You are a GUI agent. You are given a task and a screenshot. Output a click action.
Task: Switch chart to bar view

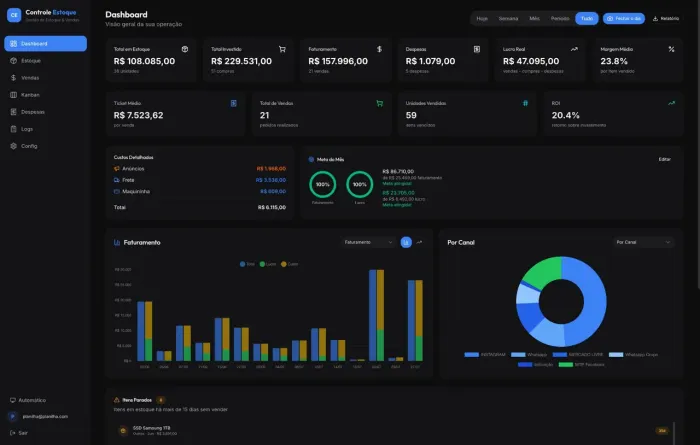(x=406, y=242)
